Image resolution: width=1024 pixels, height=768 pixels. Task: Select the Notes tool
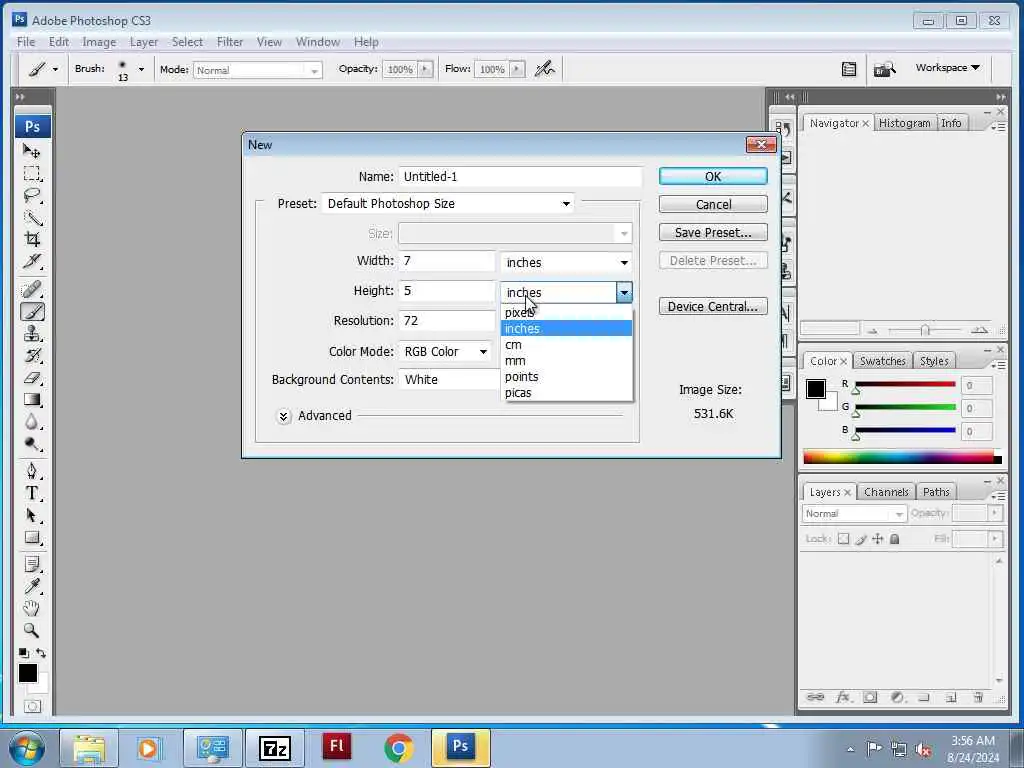coord(31,564)
